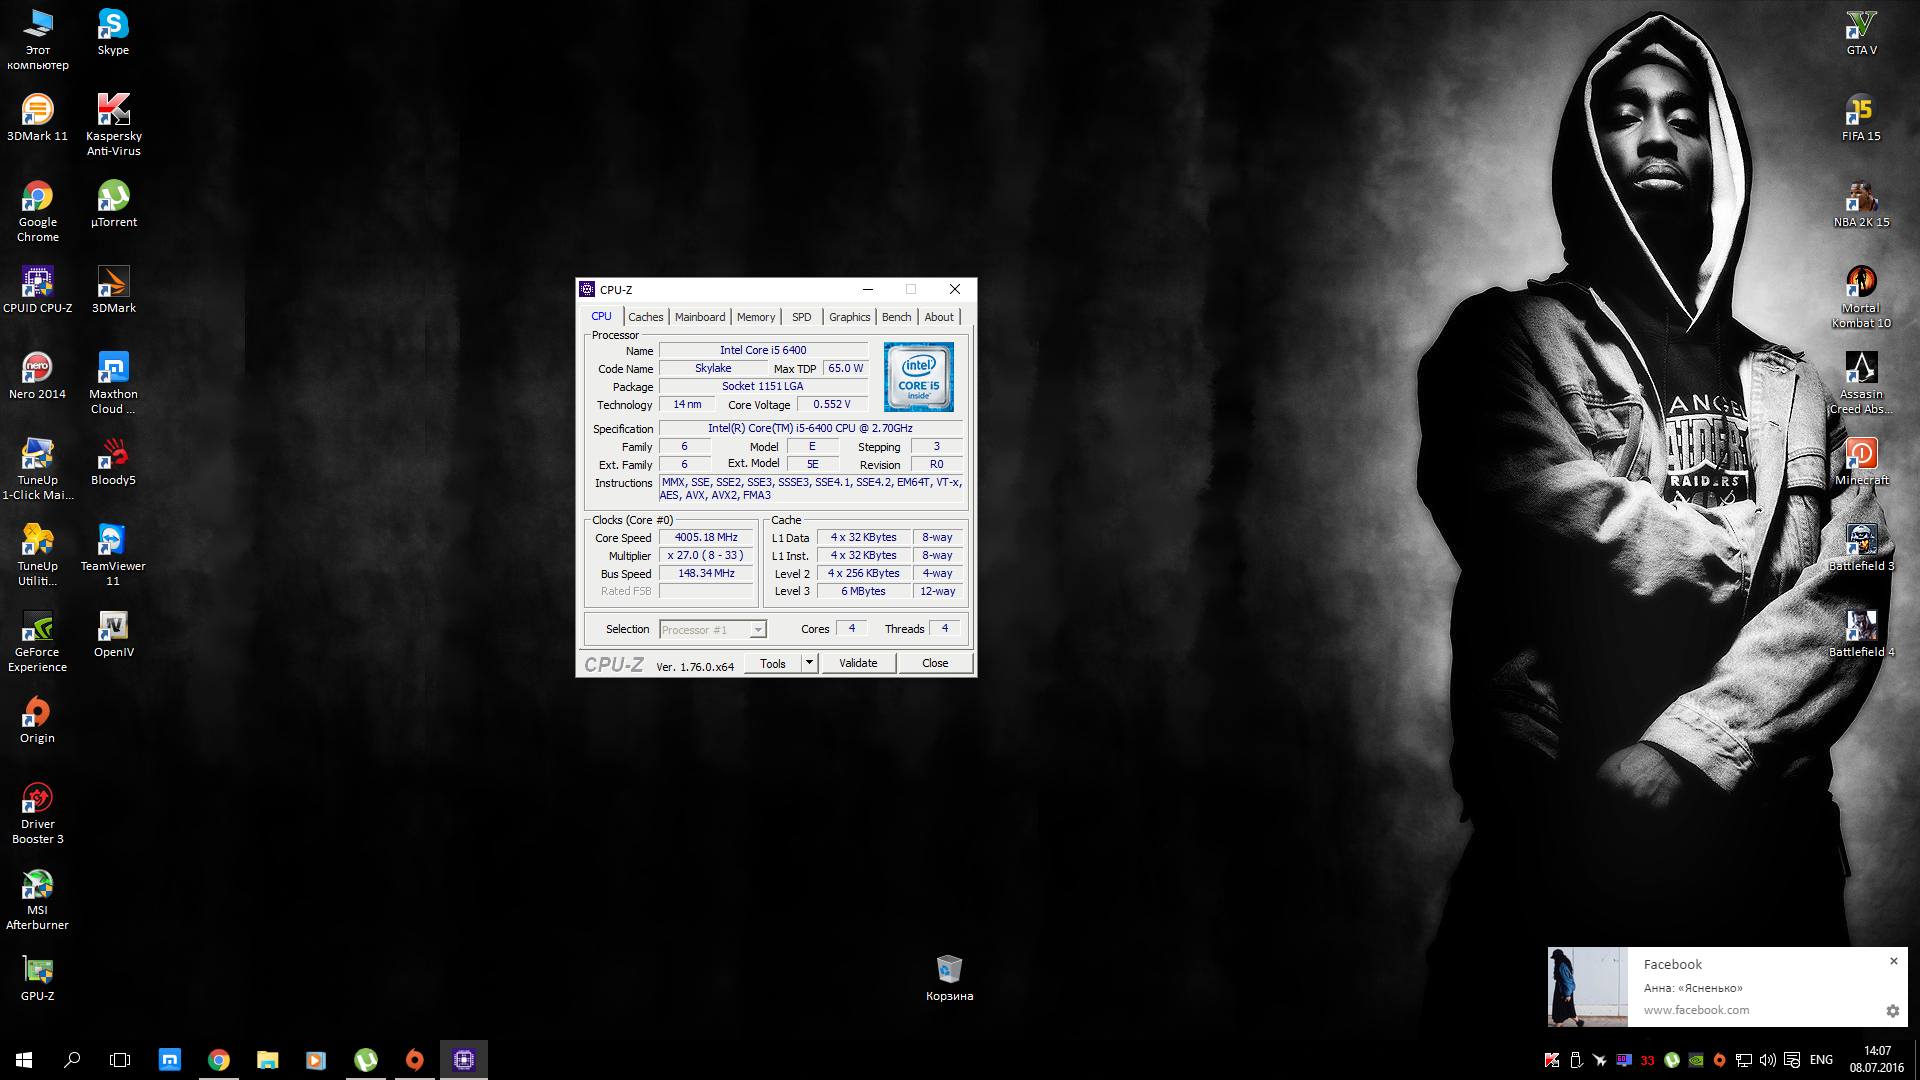Open the Graphics tab in CPU-Z
Screen dimensions: 1920x1080
pyautogui.click(x=849, y=317)
